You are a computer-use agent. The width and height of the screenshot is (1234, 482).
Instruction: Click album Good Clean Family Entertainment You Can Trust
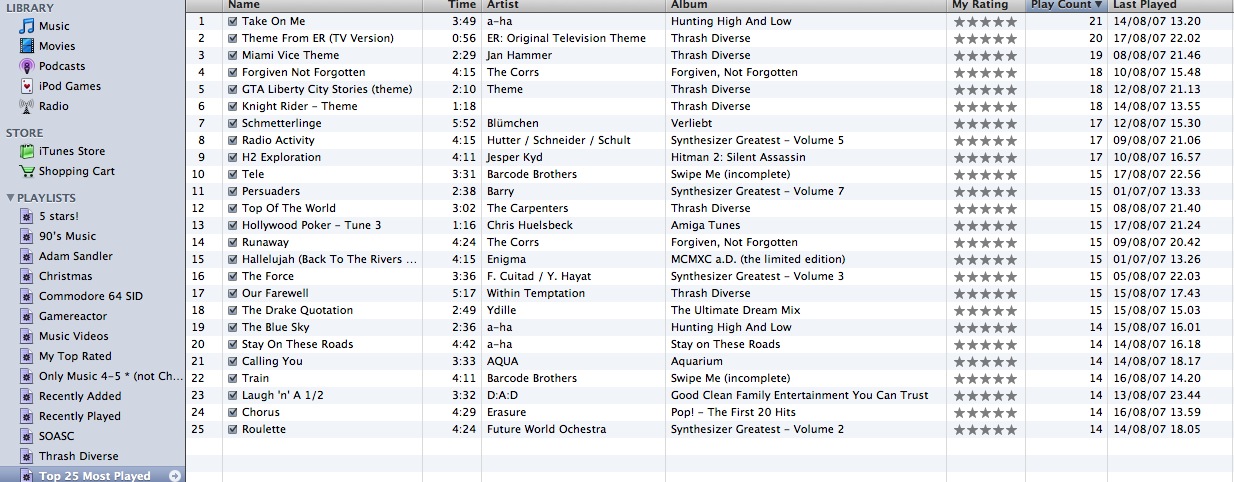point(800,395)
